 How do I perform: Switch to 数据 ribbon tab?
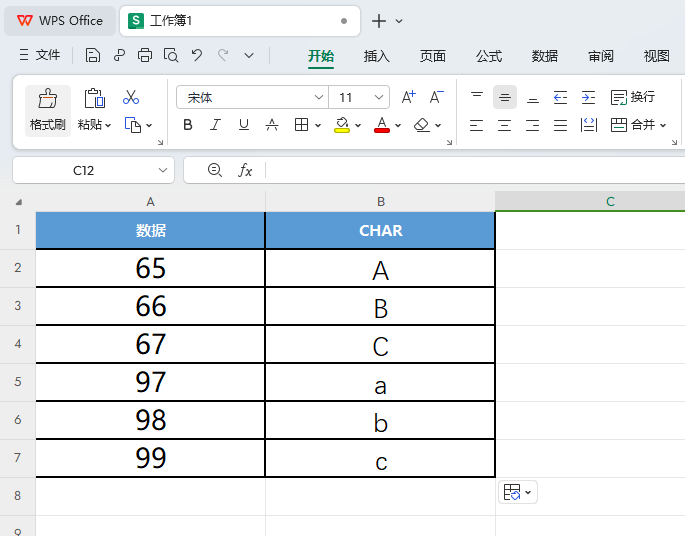click(545, 56)
